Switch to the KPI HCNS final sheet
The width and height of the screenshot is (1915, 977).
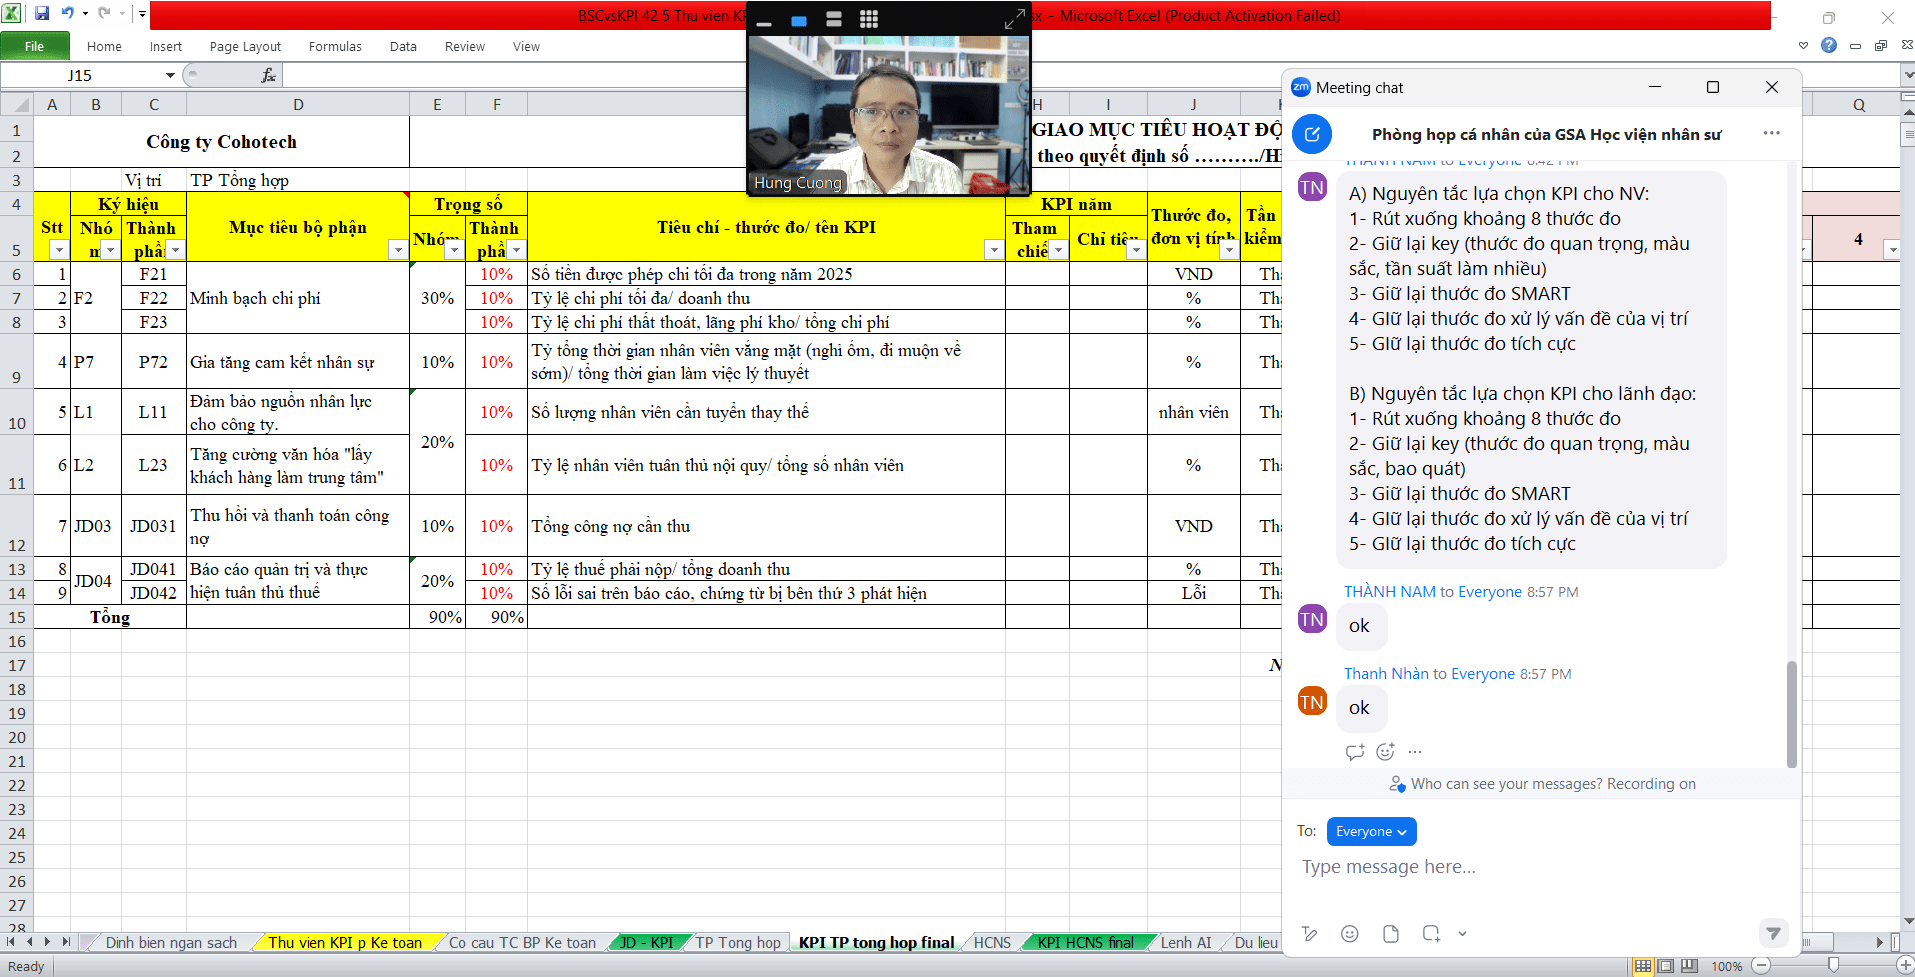pyautogui.click(x=1085, y=942)
